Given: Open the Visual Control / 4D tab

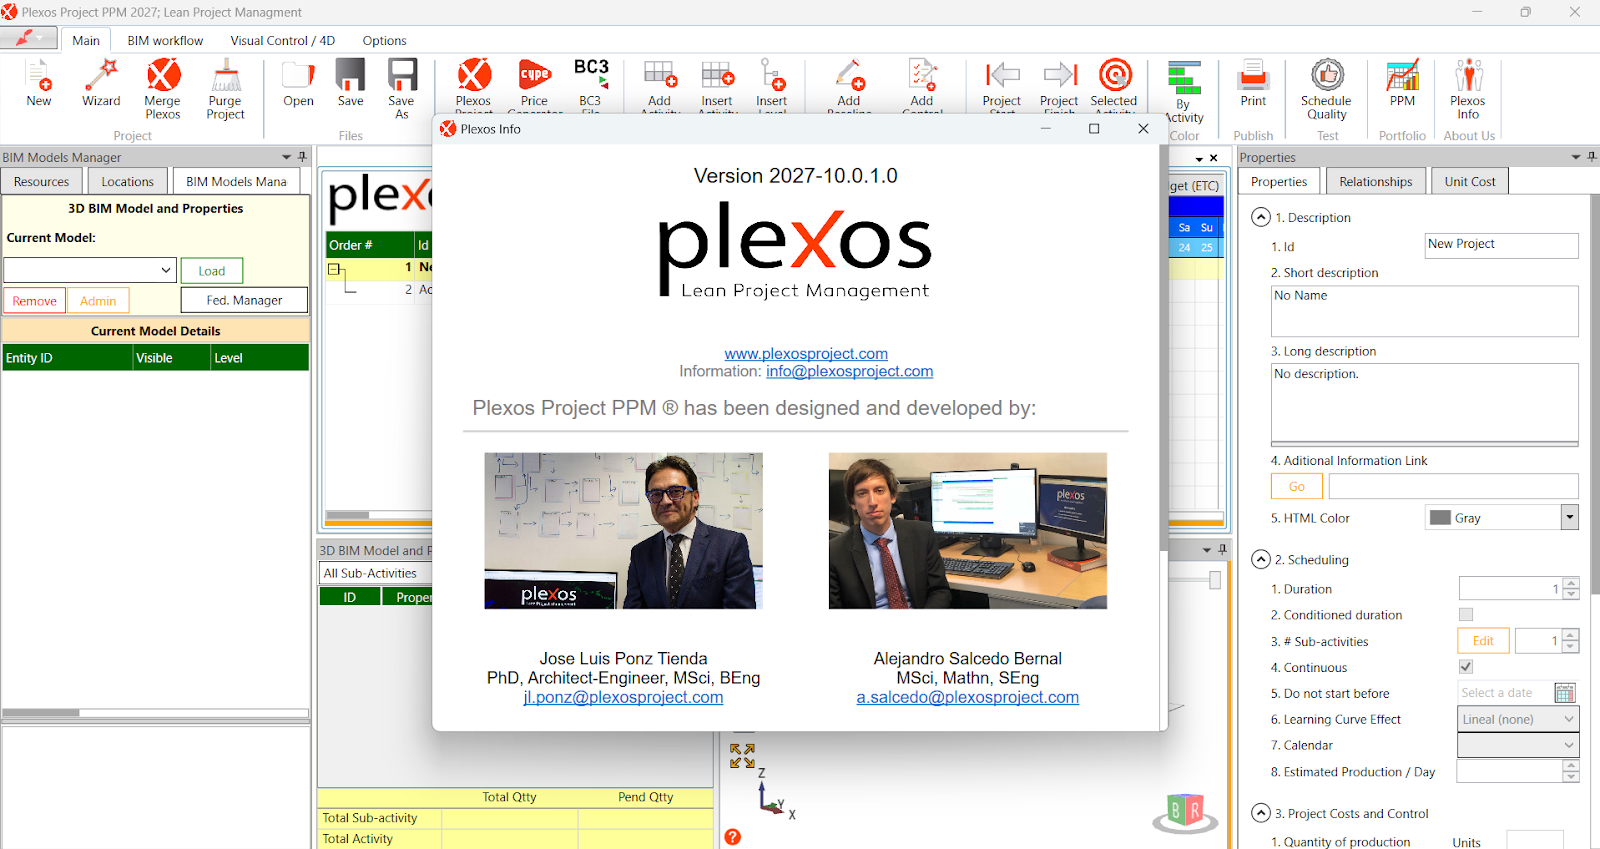Looking at the screenshot, I should click(x=283, y=41).
